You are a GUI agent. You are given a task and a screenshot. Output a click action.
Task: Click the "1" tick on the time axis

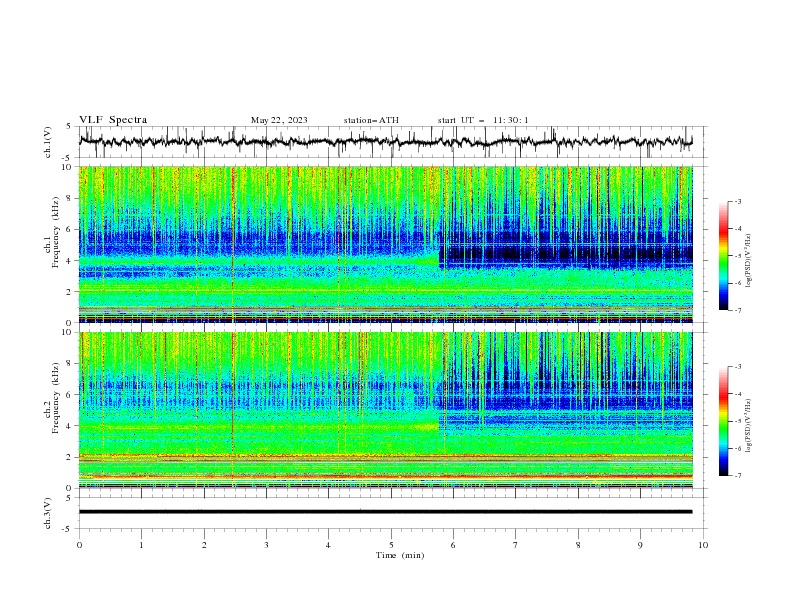click(141, 545)
